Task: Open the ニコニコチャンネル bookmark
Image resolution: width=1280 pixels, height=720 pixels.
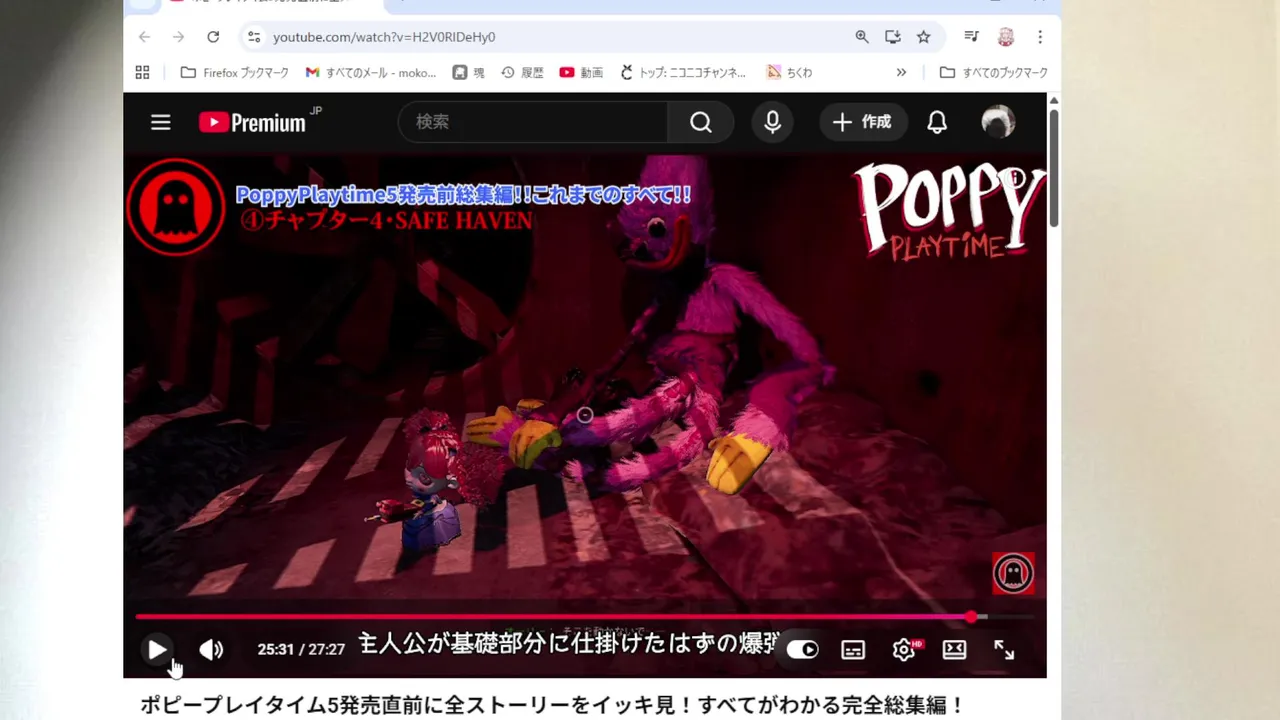Action: tap(683, 72)
